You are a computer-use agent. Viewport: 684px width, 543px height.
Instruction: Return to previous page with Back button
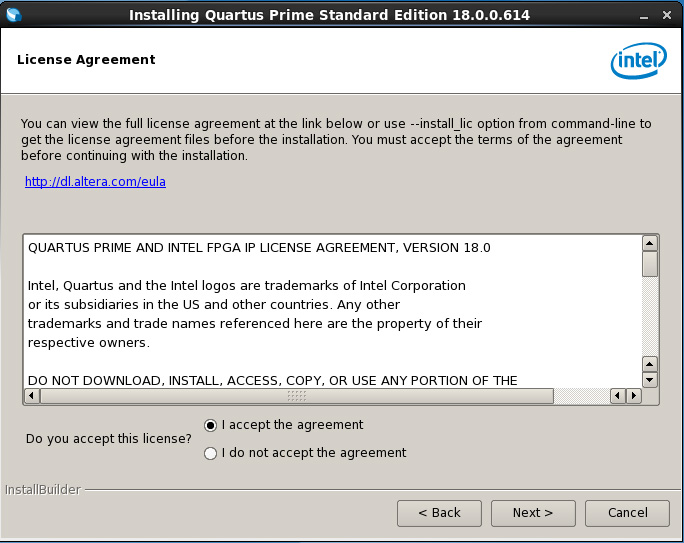click(439, 513)
